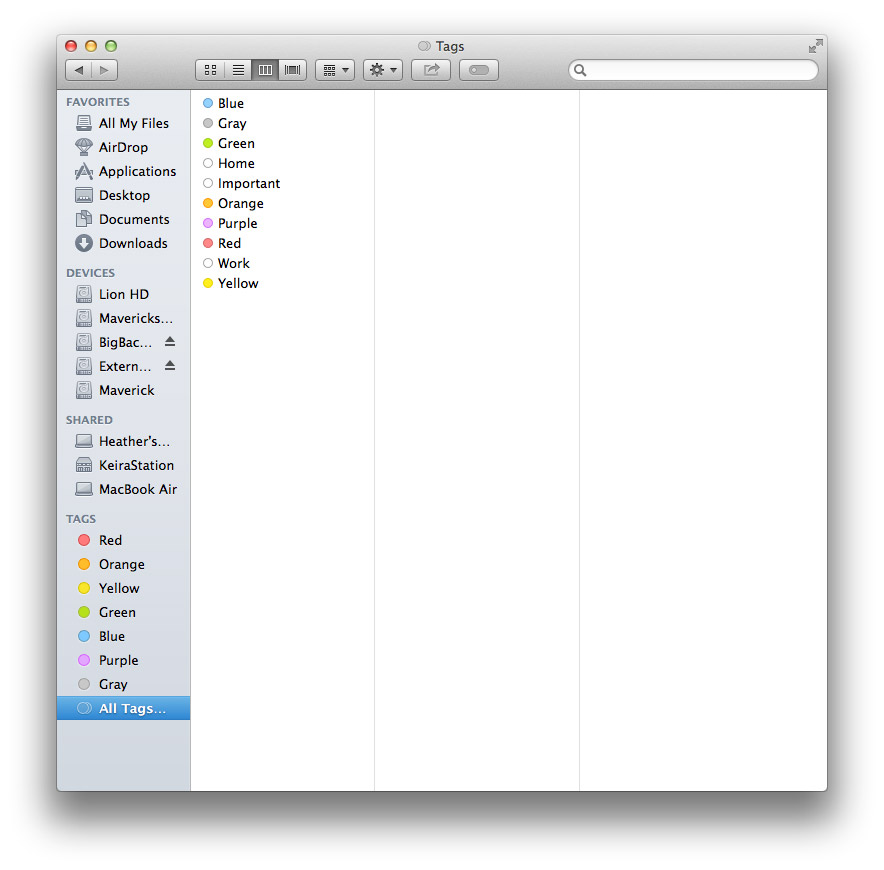Open All My Files in the sidebar

(x=123, y=123)
